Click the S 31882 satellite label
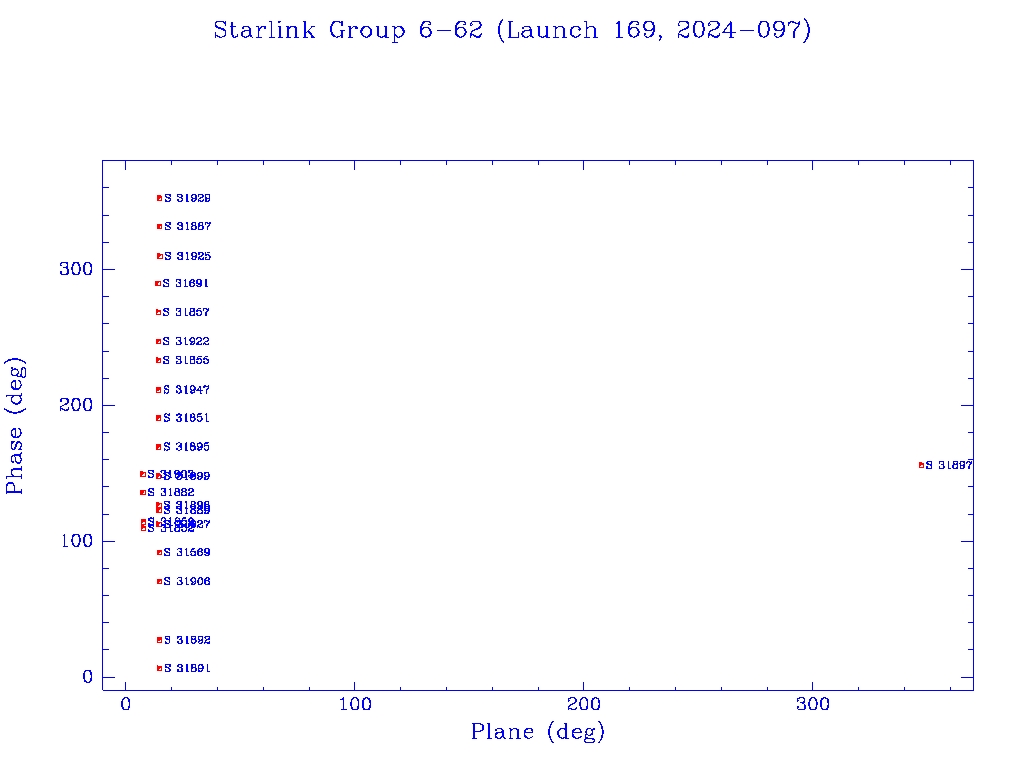1024x768 pixels. [170, 492]
